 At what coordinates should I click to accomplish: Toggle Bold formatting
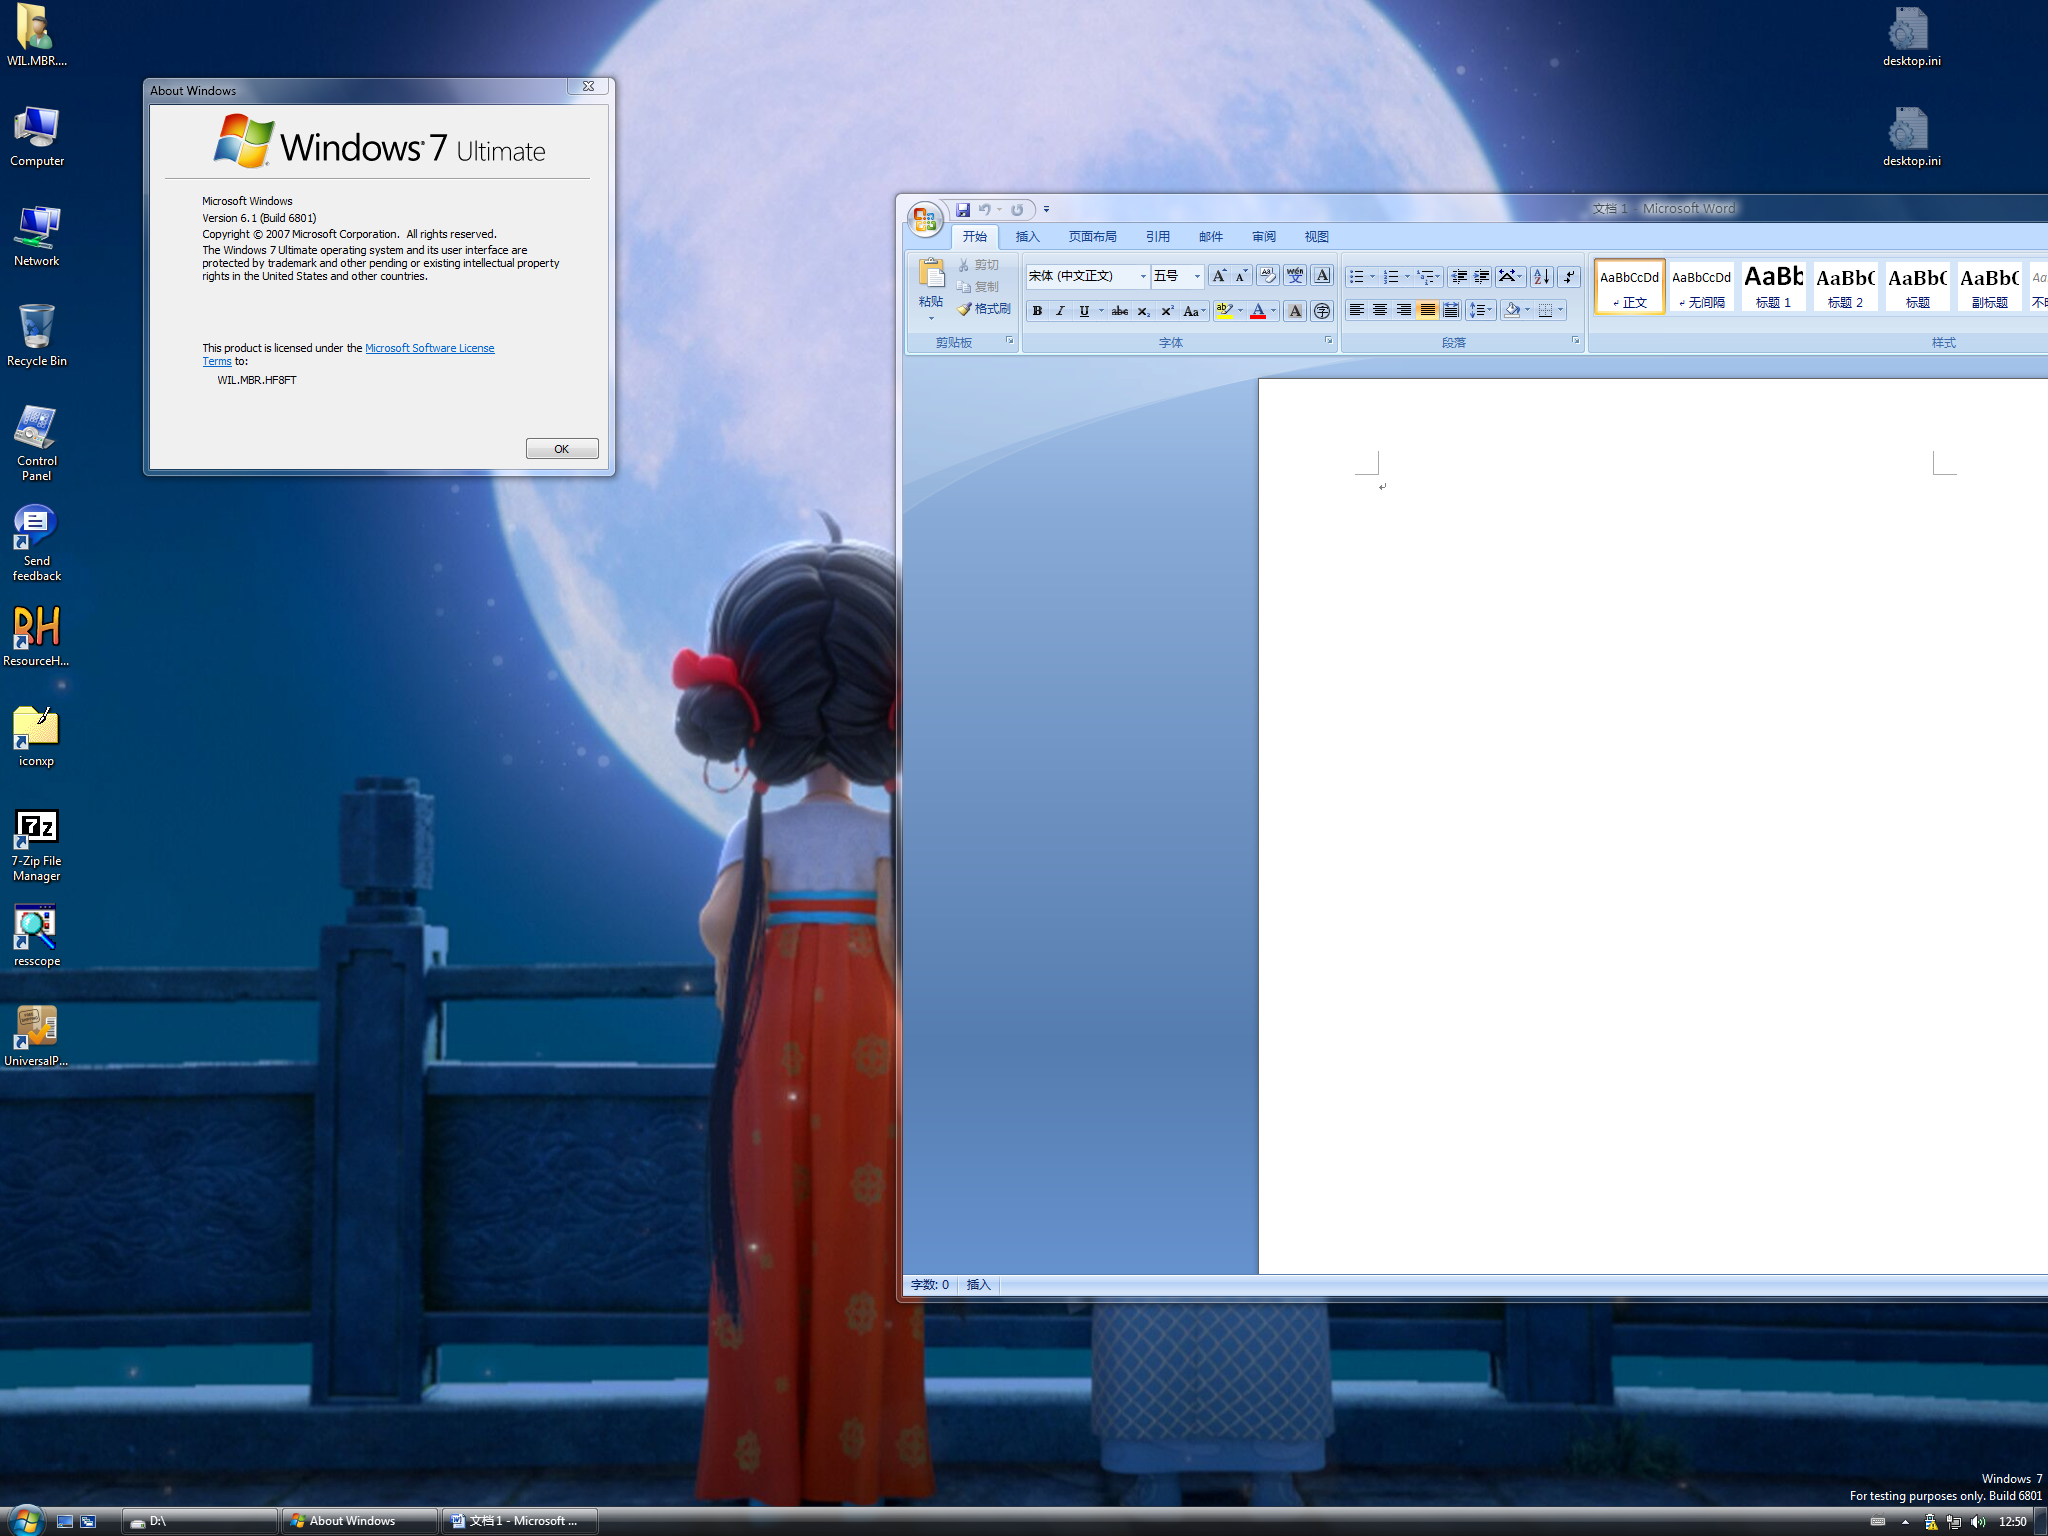click(1037, 311)
